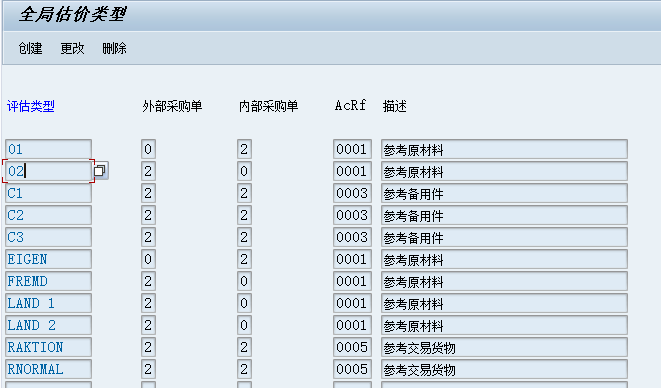Click AcRf 0001 in row 01
The width and height of the screenshot is (661, 388).
pos(352,149)
